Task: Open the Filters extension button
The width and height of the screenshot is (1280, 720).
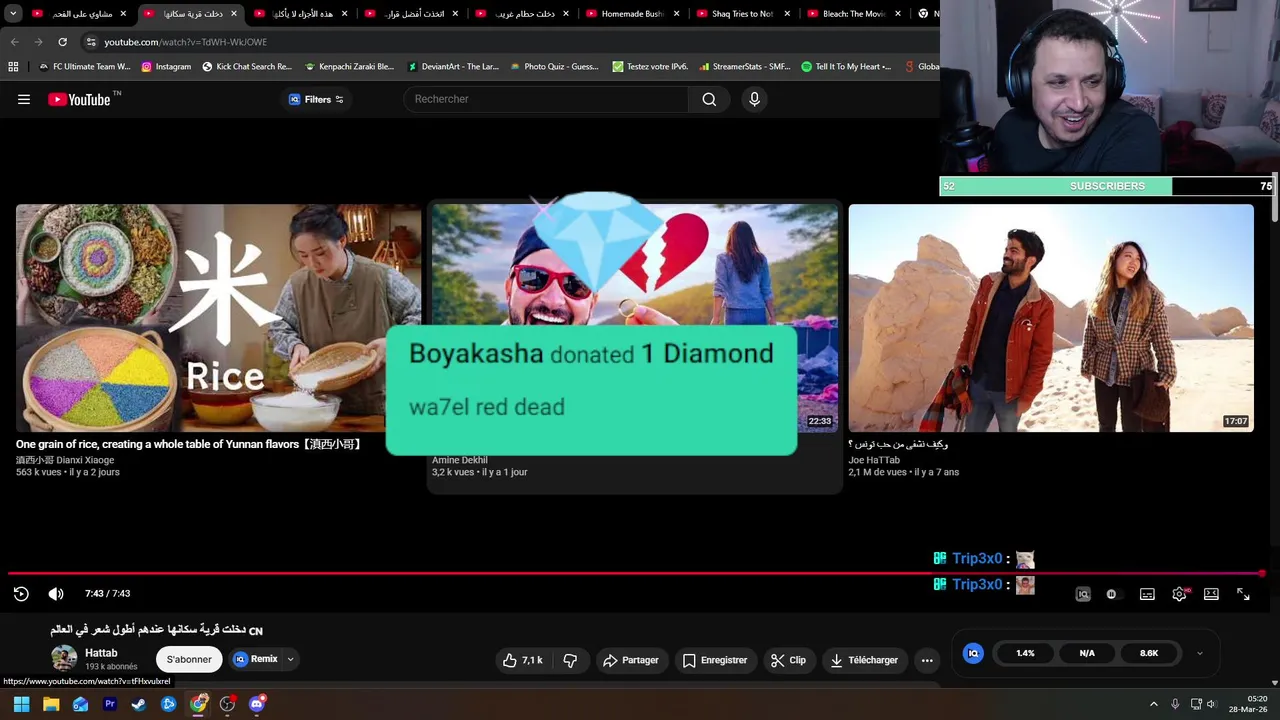Action: click(316, 99)
